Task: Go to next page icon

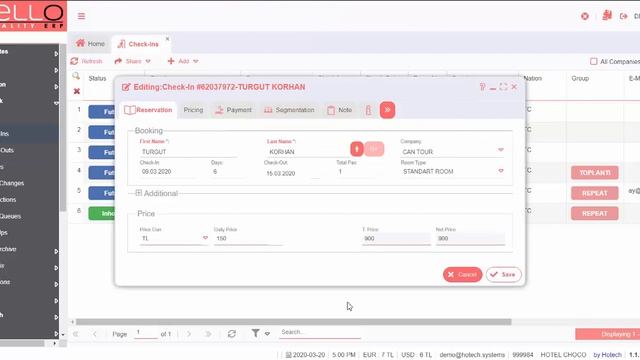Action: (189, 334)
